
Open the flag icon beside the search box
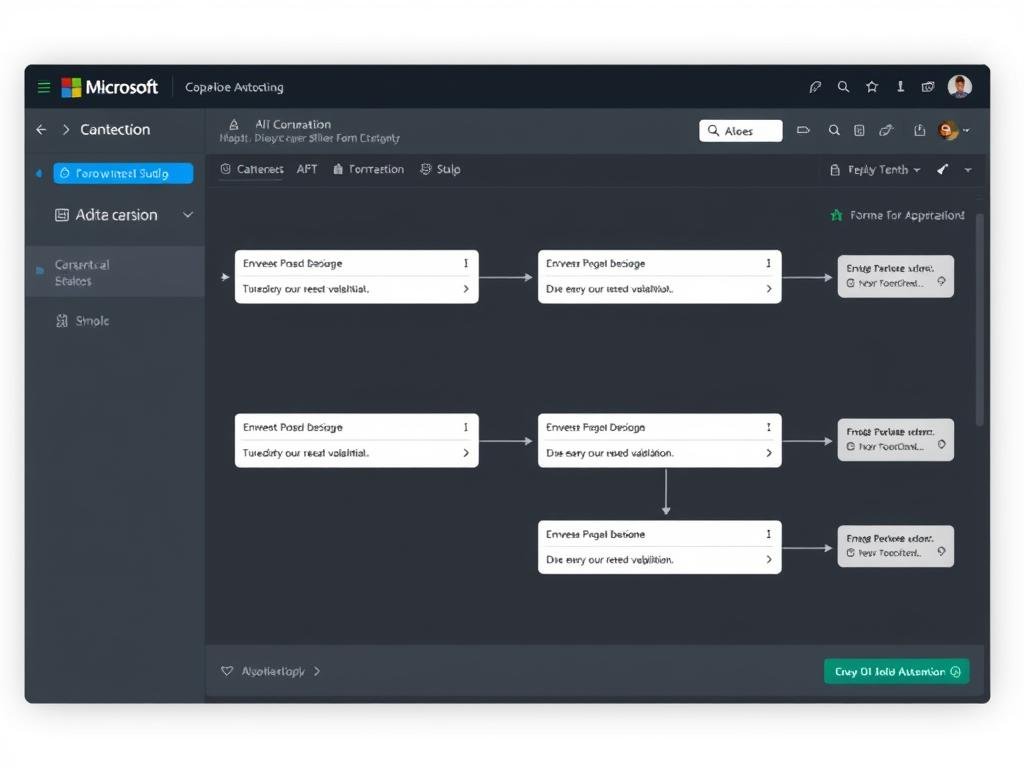803,130
